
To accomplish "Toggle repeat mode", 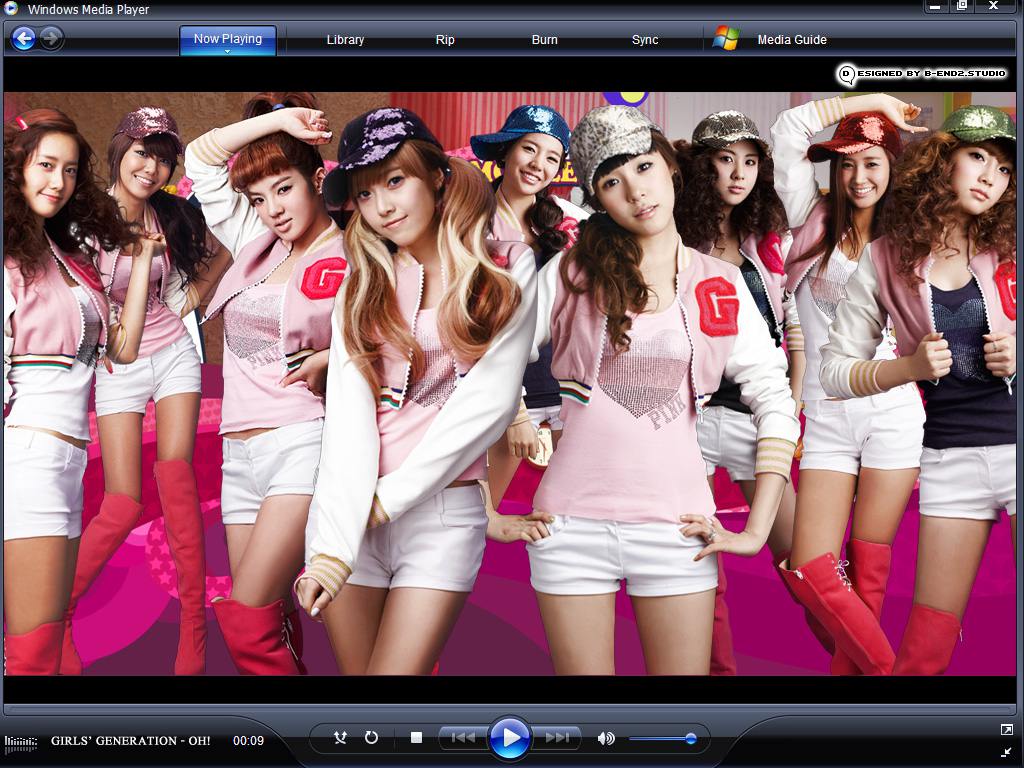I will pos(371,738).
